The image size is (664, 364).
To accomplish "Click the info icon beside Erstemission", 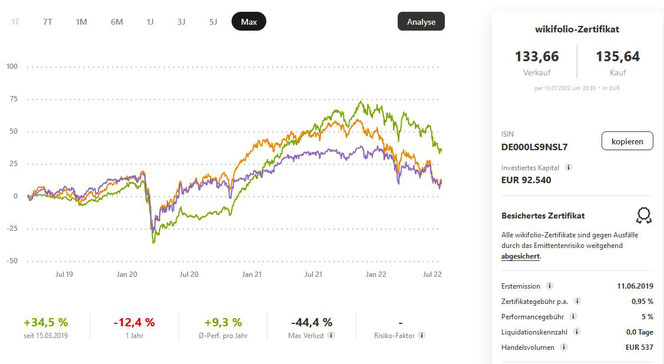I will point(549,286).
